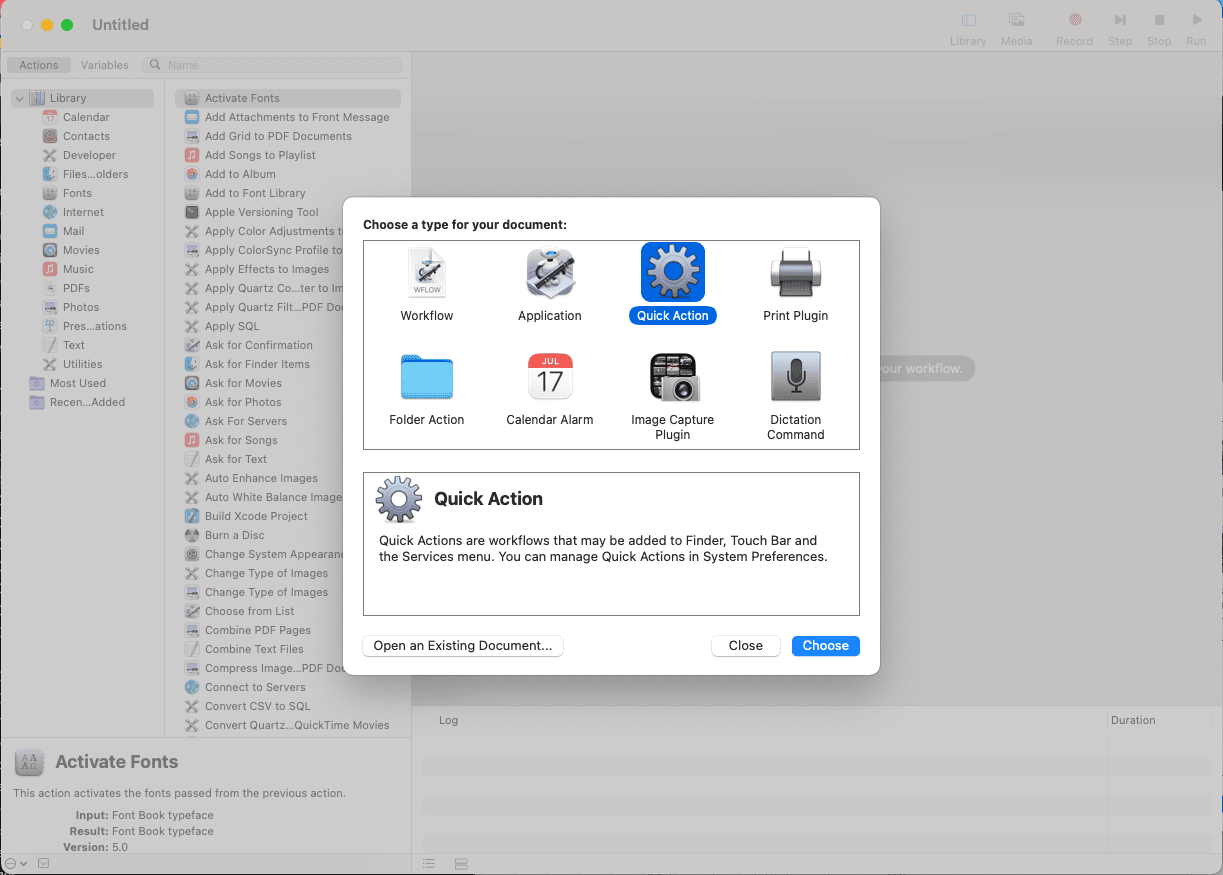
Task: Switch to the Actions tab
Action: [x=39, y=65]
